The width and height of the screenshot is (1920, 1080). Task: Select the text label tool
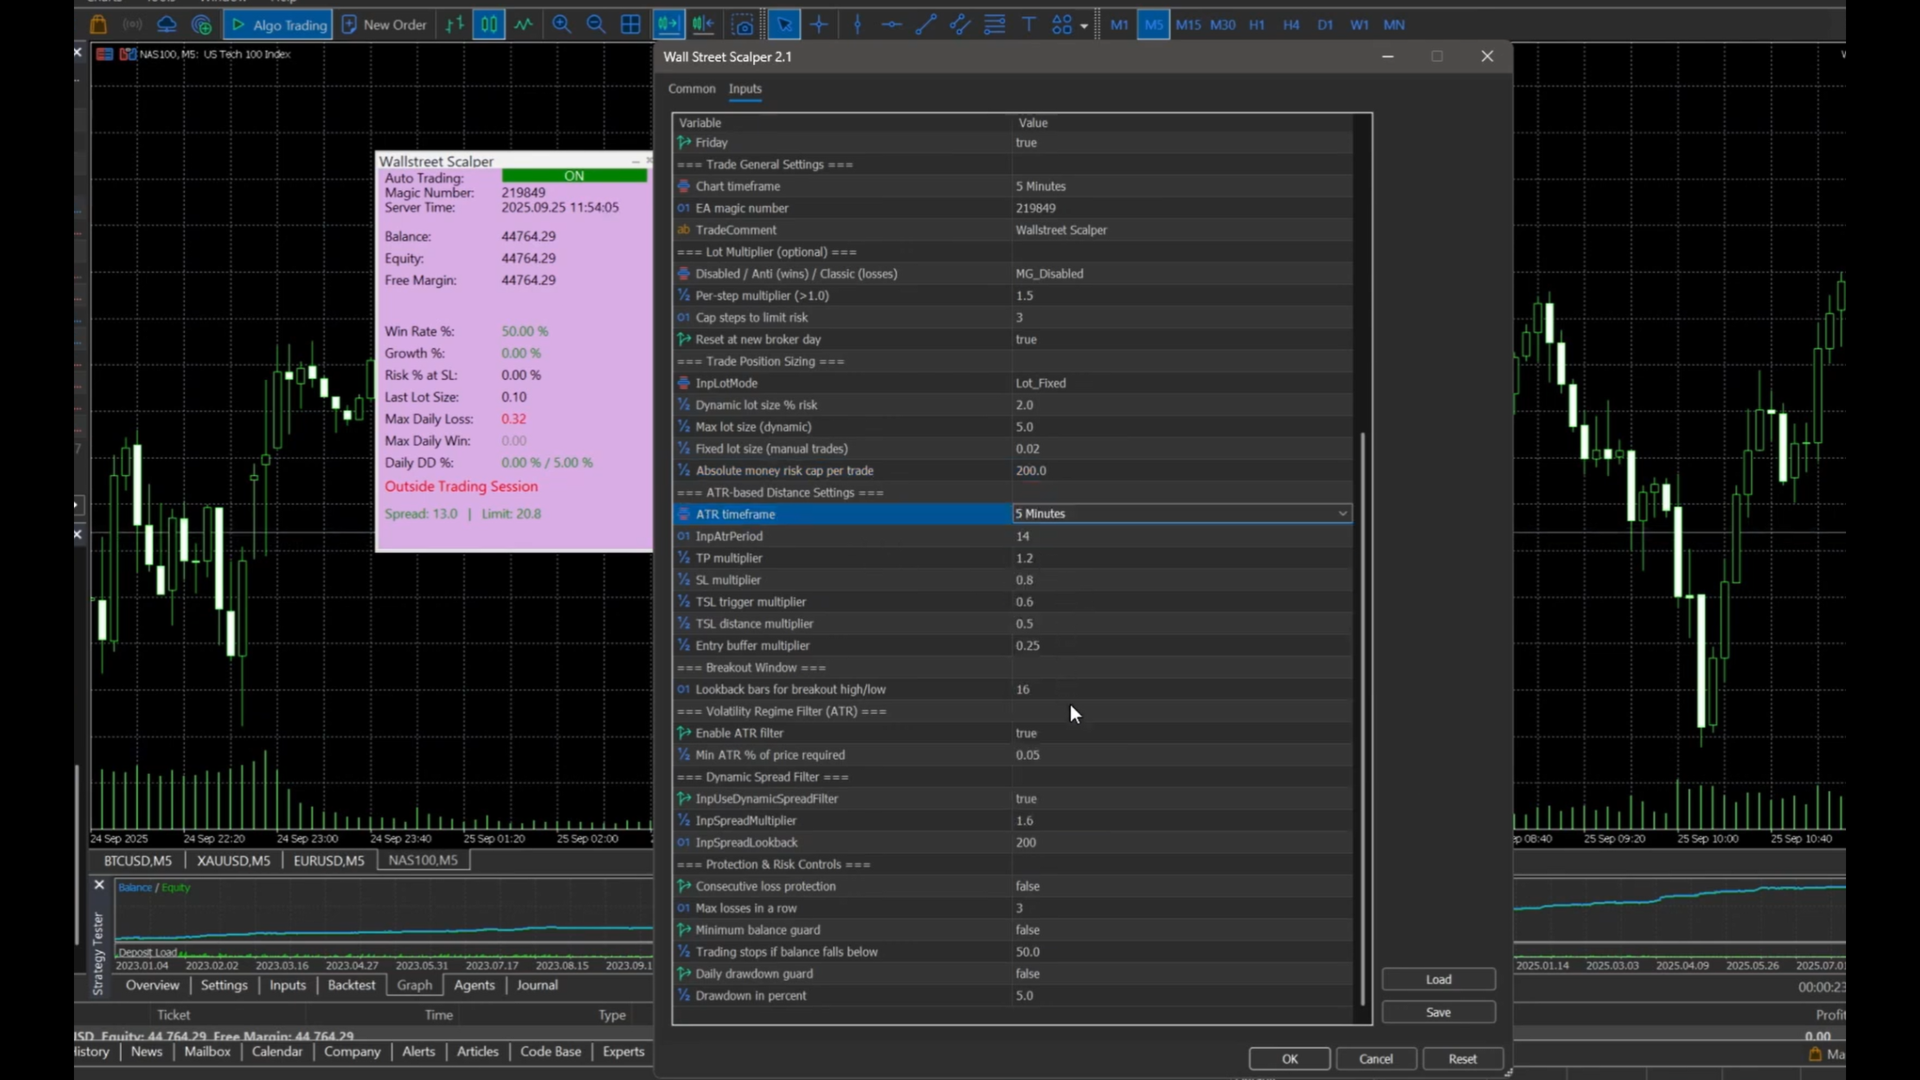[1028, 25]
